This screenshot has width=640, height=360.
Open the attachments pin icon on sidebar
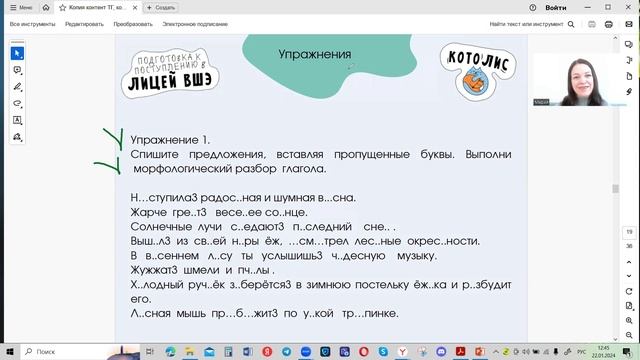(x=629, y=92)
